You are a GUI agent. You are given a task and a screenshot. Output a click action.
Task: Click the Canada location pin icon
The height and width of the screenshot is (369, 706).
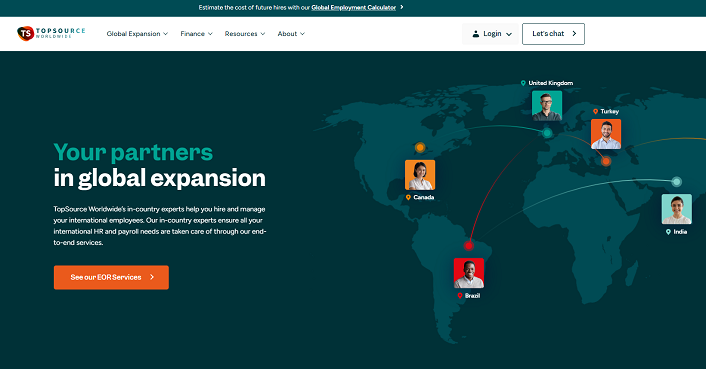(x=408, y=198)
